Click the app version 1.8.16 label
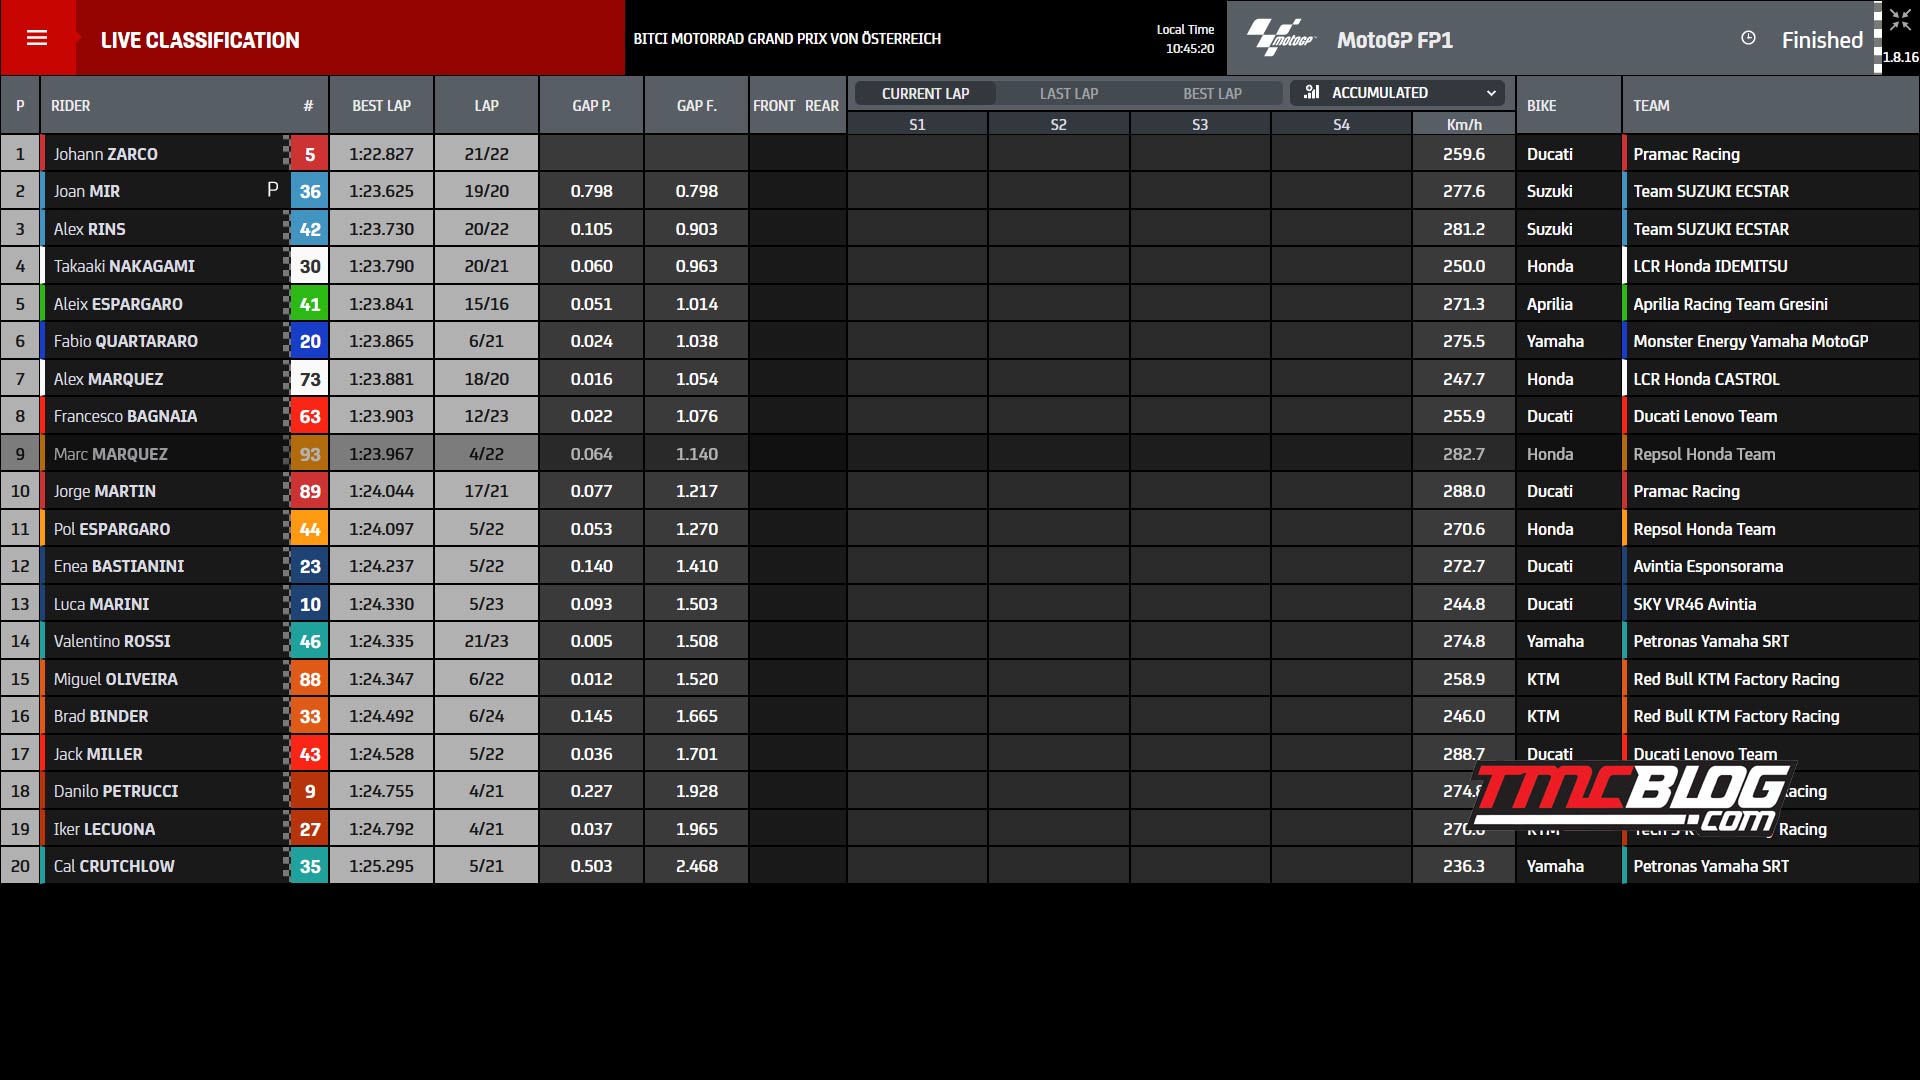1920x1080 pixels. click(x=1901, y=57)
